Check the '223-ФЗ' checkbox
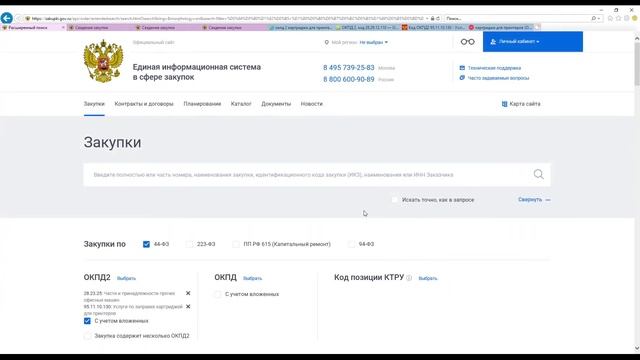640x360 pixels. [189, 244]
